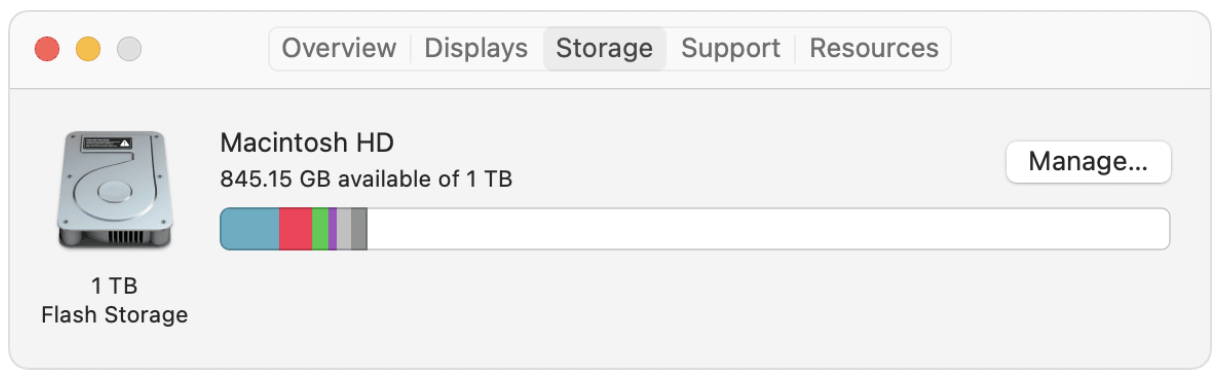The width and height of the screenshot is (1220, 378).
Task: Click the 1 TB Flash Storage caption
Action: click(x=114, y=300)
